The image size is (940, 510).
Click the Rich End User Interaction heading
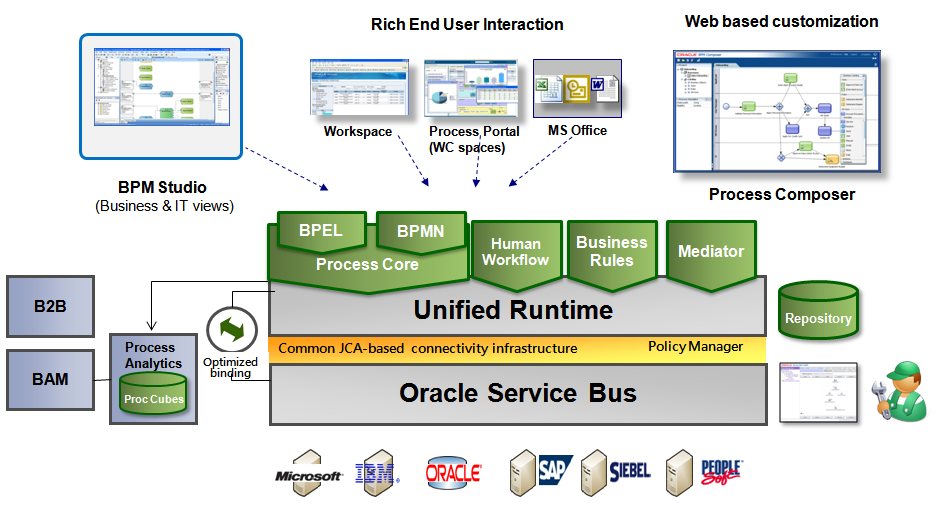click(467, 25)
